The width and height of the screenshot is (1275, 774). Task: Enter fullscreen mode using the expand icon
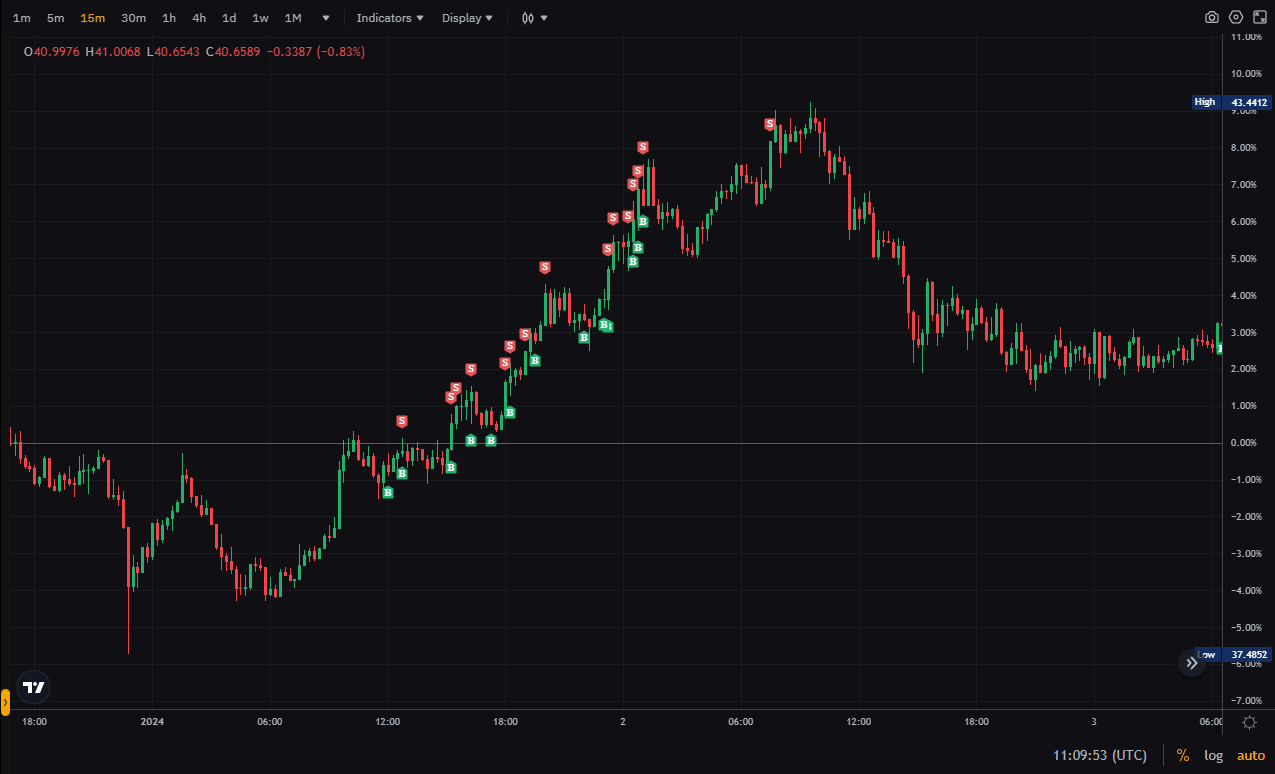(1258, 17)
